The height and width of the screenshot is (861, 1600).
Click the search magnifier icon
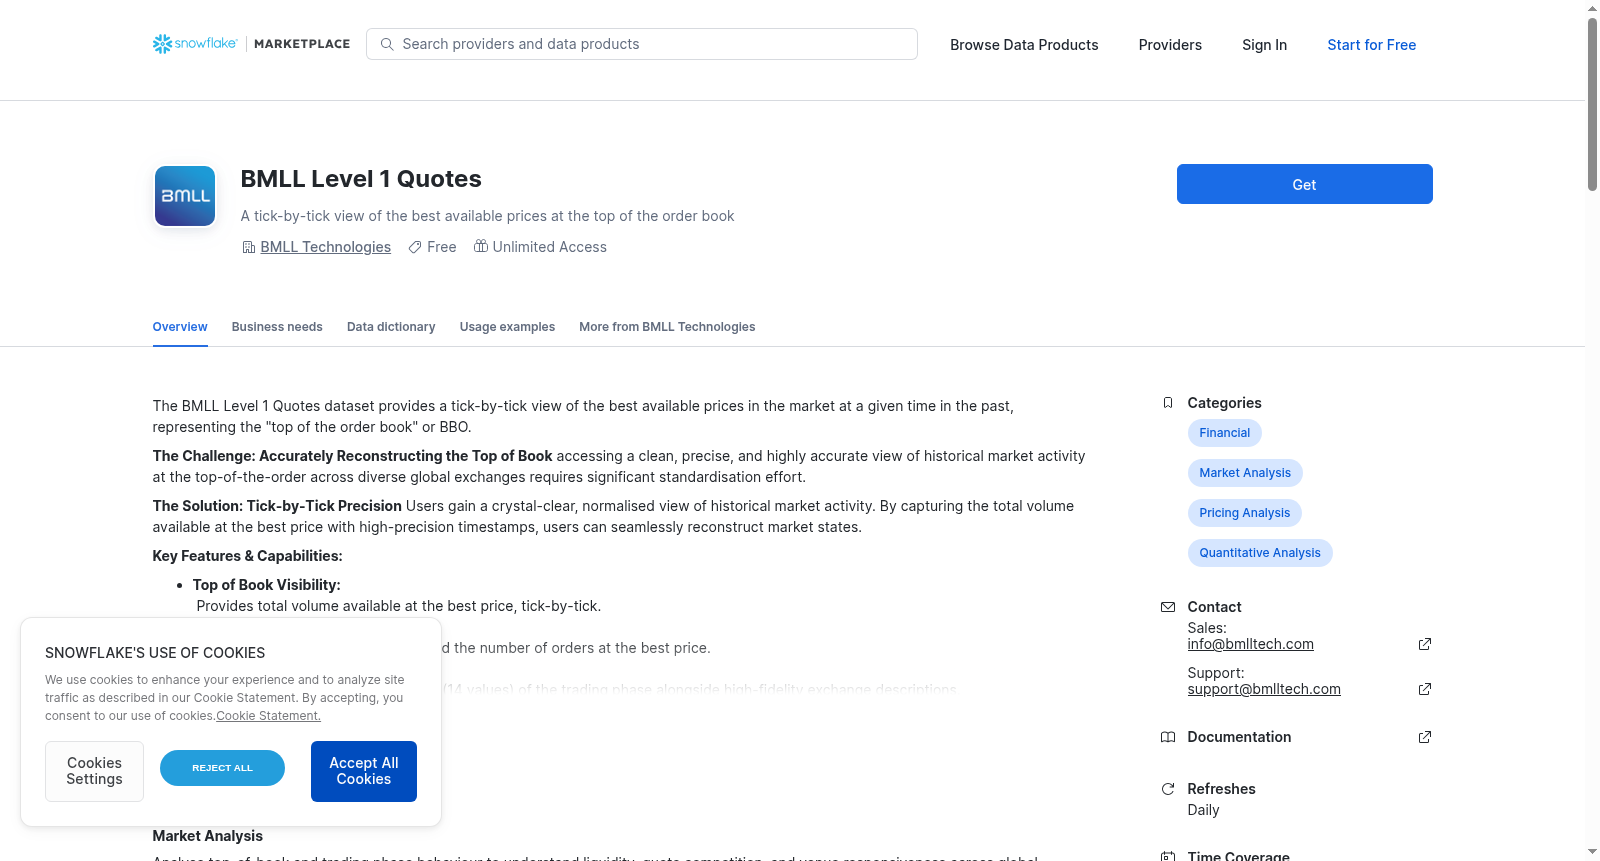click(x=387, y=44)
